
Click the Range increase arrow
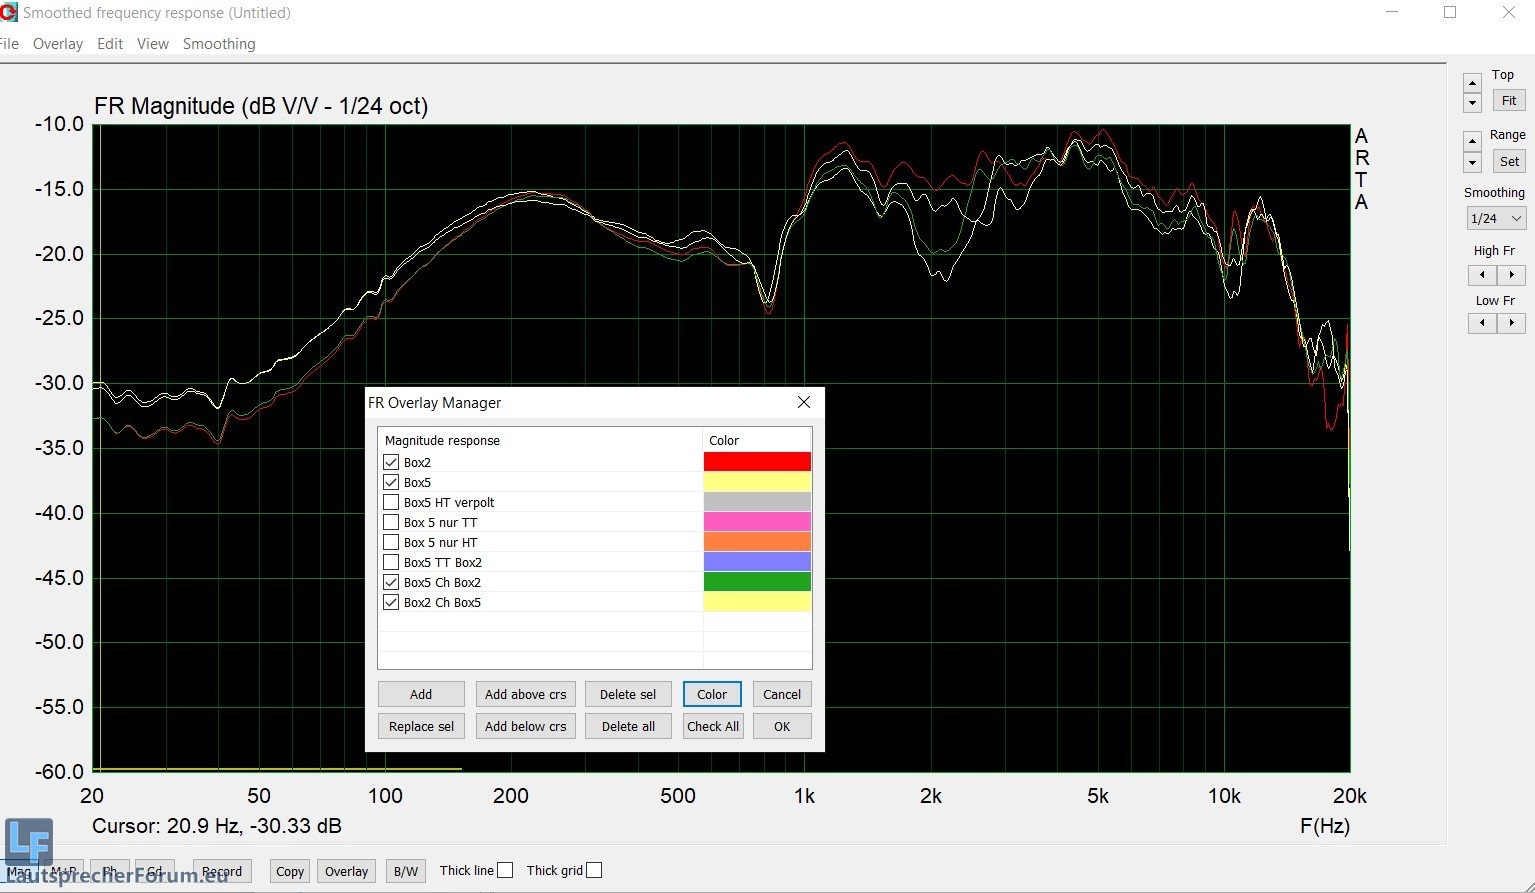[1472, 142]
